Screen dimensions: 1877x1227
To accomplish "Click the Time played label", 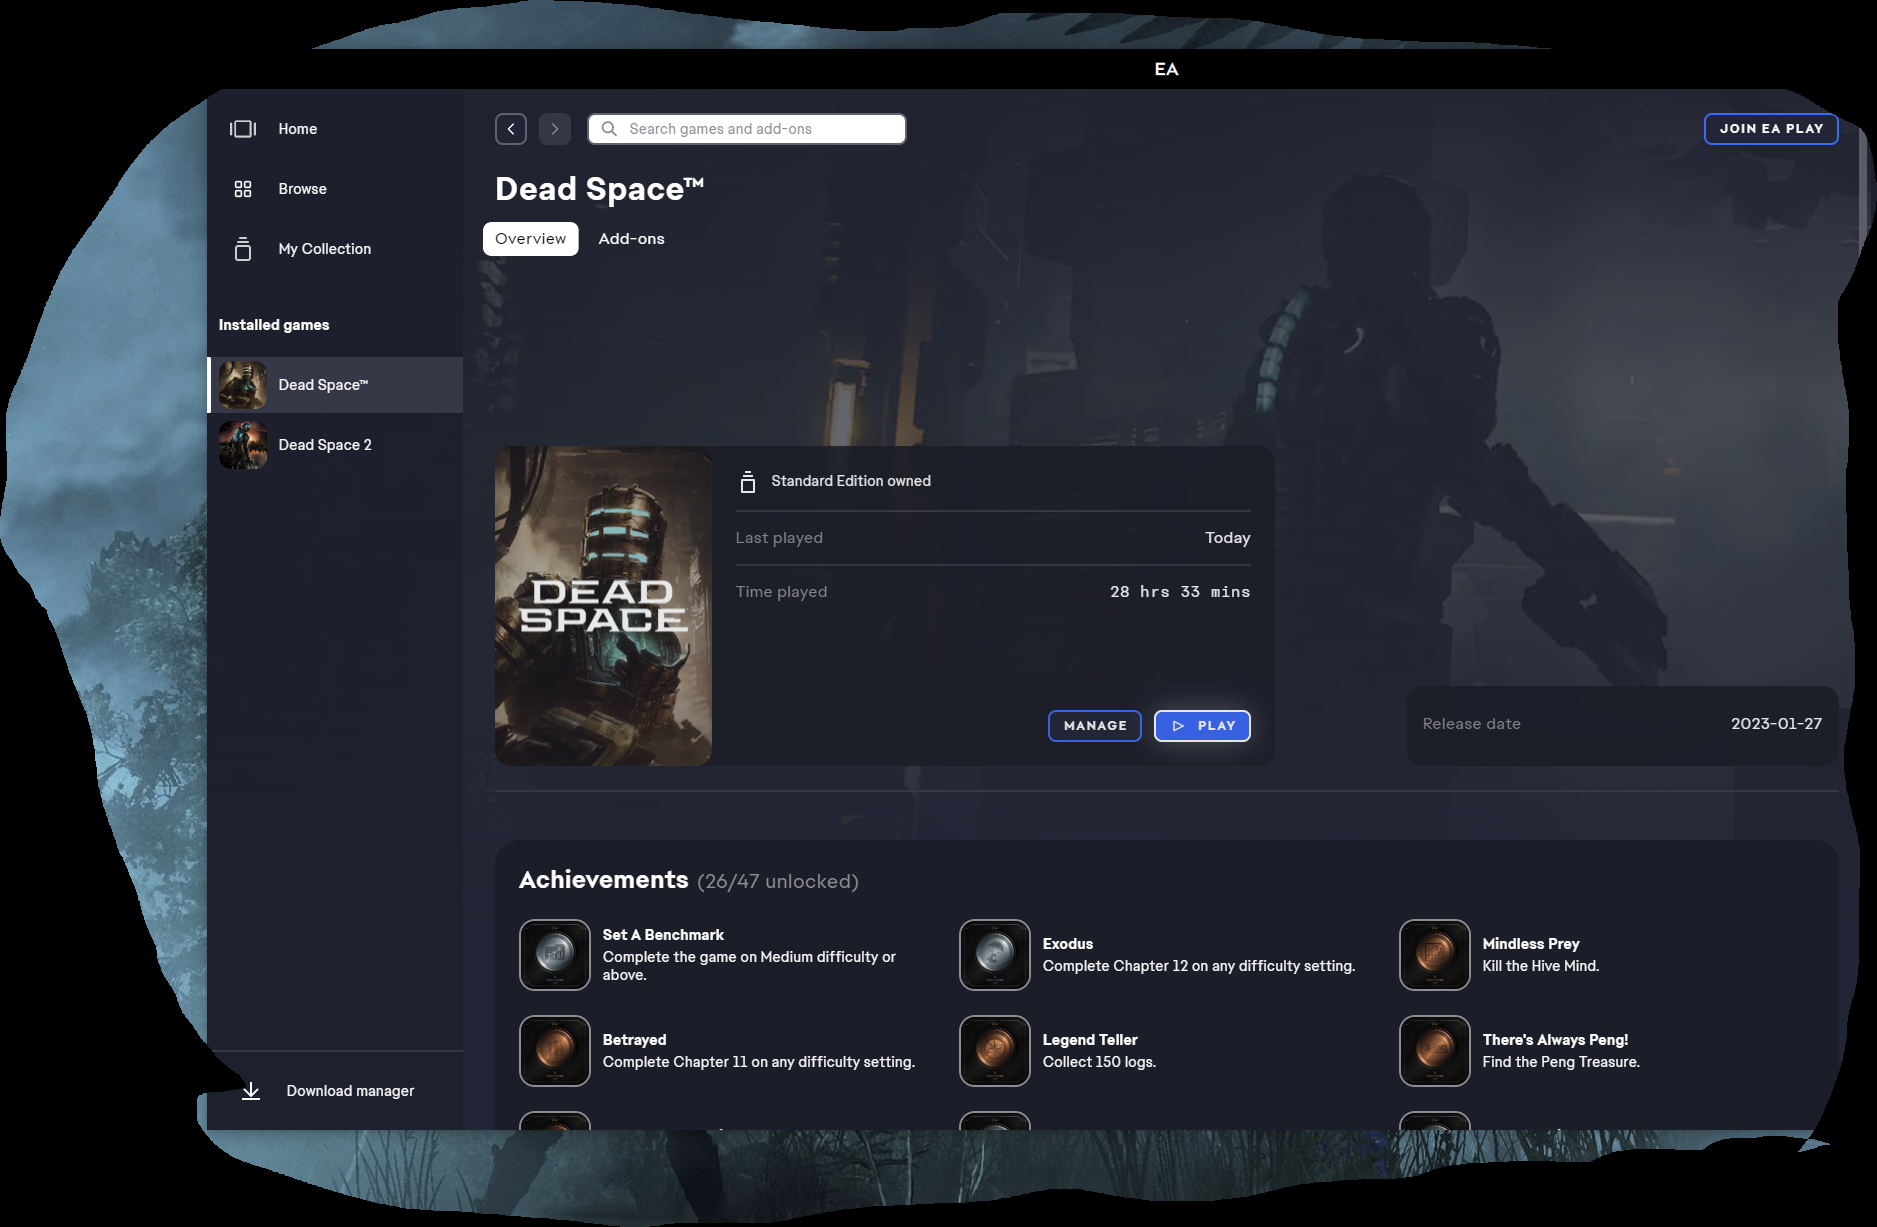I will click(782, 592).
